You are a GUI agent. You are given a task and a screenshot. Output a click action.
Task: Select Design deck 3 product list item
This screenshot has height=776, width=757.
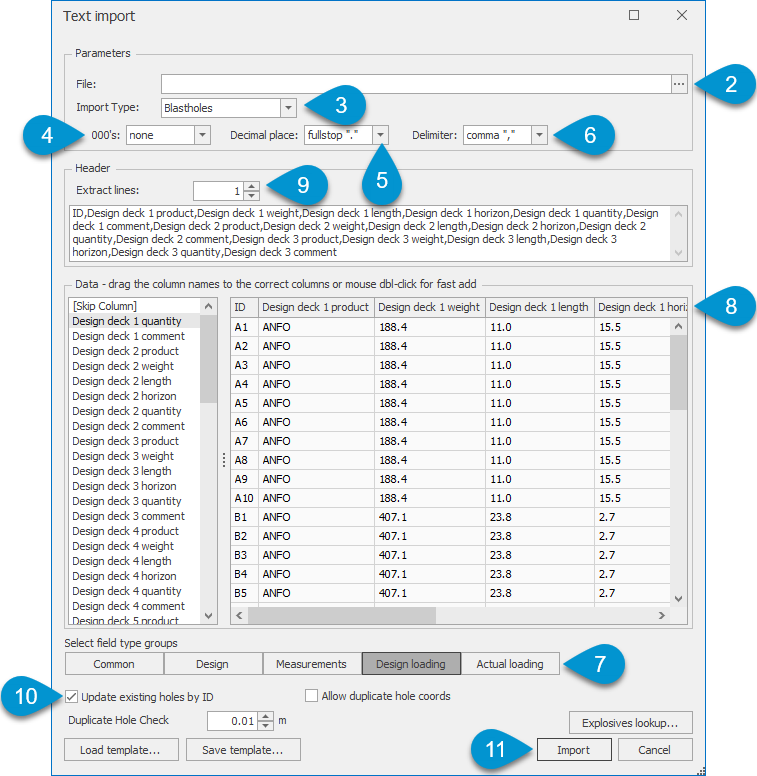(x=134, y=441)
